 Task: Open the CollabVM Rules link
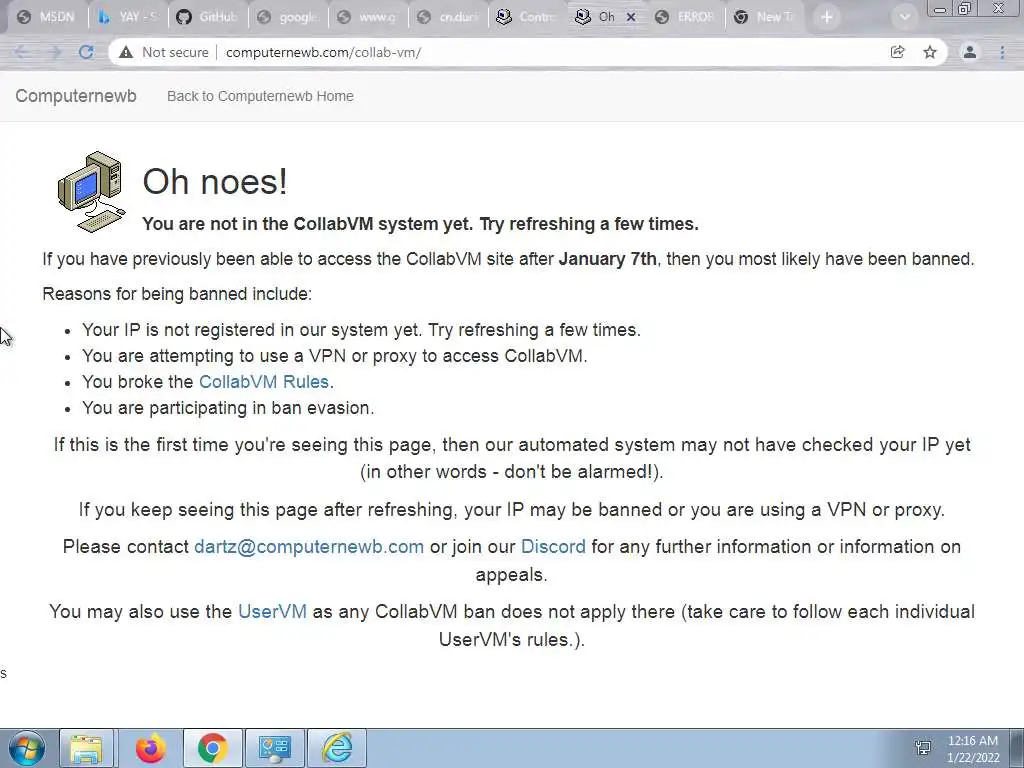(x=264, y=381)
